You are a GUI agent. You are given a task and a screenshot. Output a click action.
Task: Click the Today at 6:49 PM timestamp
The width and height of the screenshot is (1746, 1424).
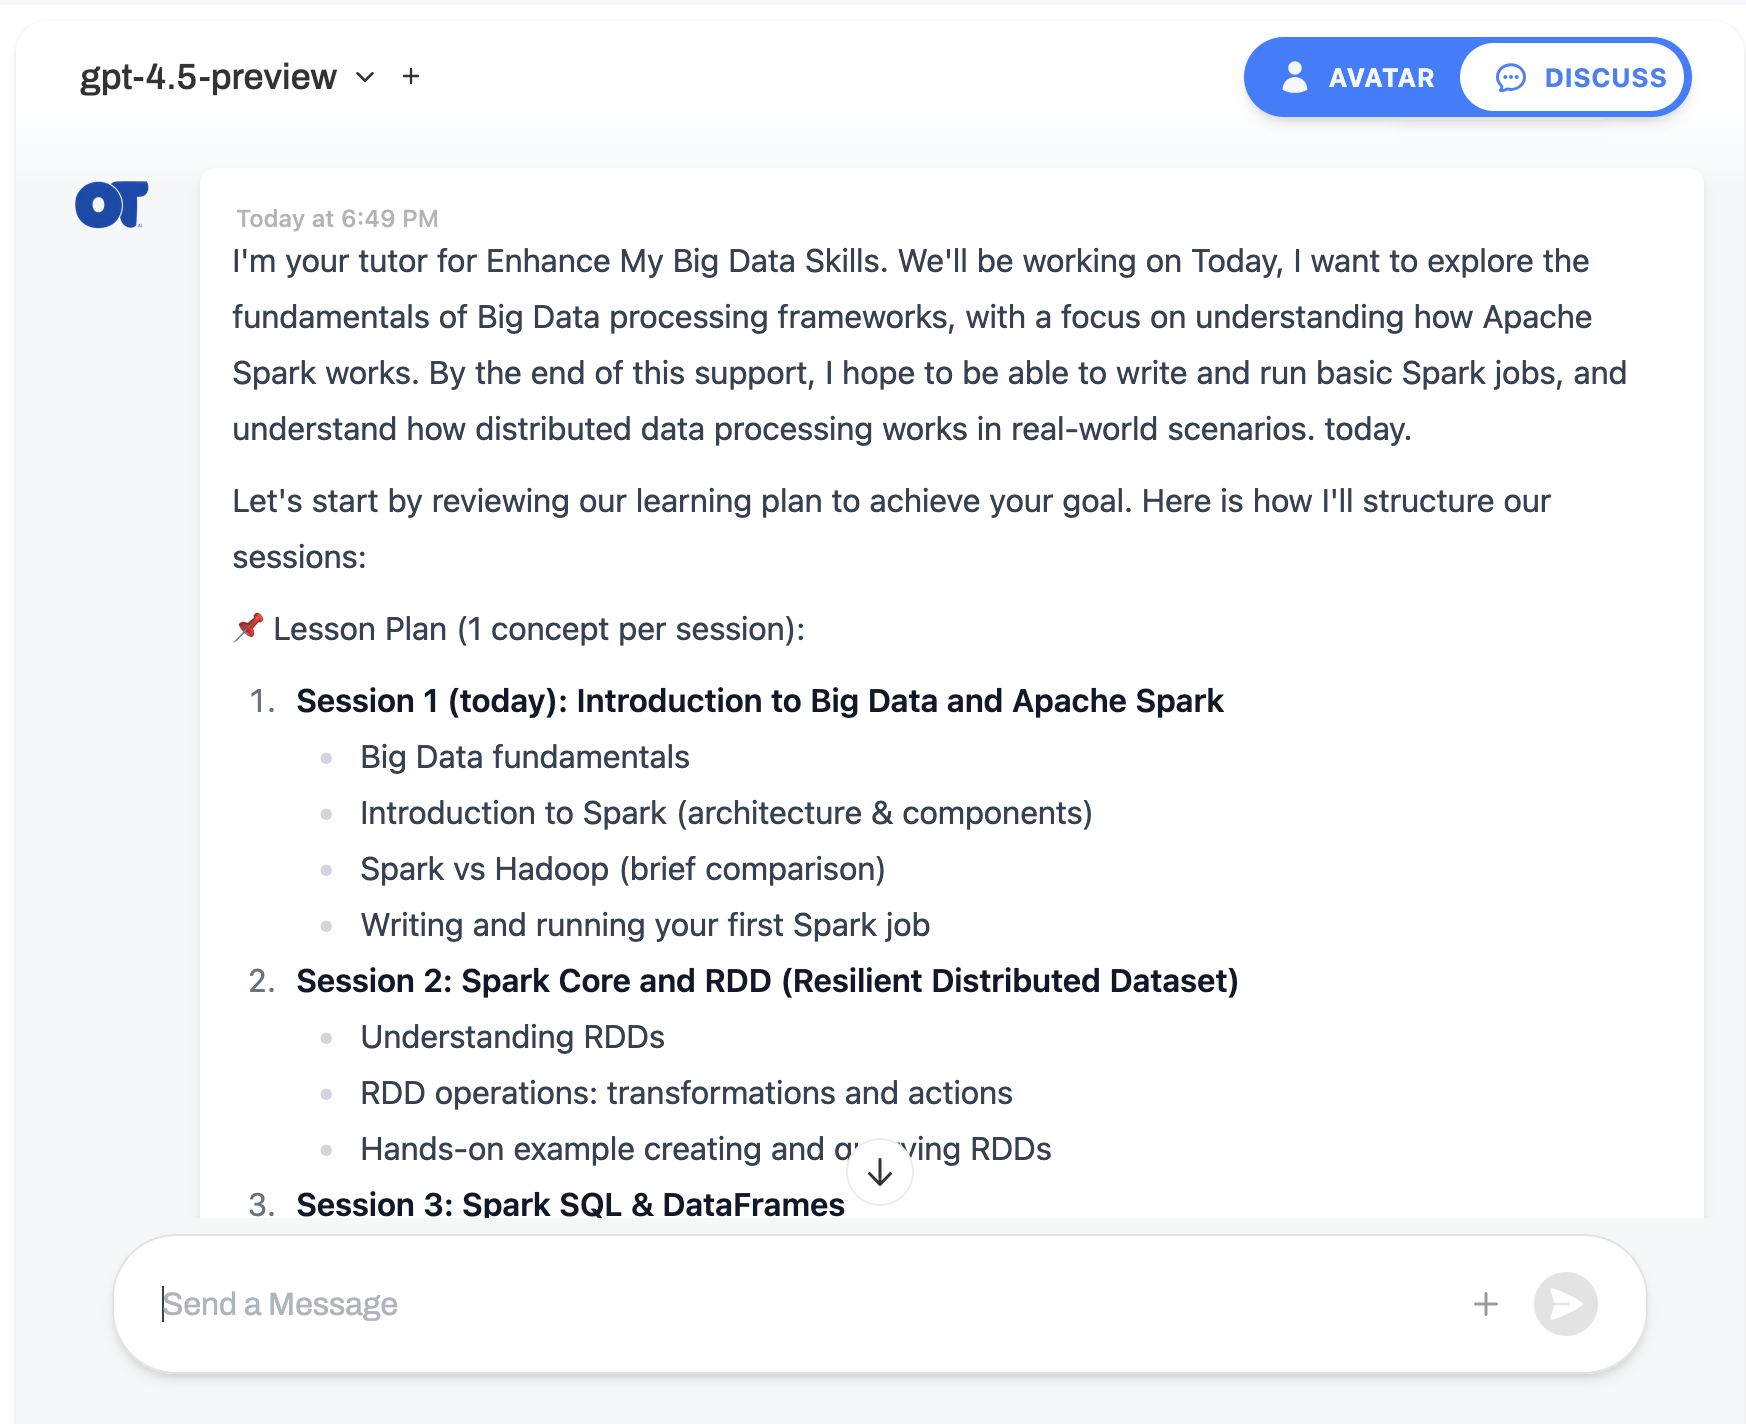coord(337,219)
